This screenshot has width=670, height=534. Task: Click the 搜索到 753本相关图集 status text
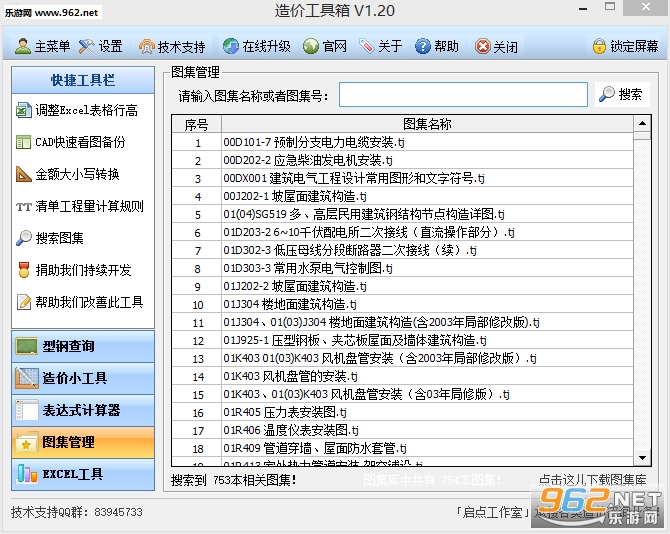(234, 480)
